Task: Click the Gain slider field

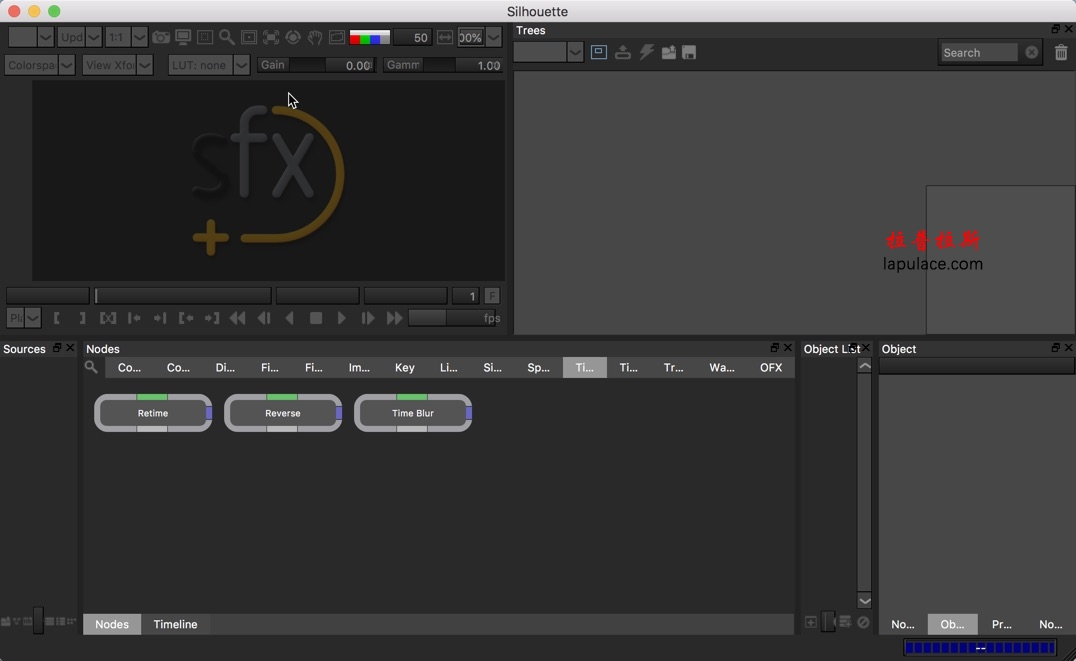Action: tap(315, 65)
